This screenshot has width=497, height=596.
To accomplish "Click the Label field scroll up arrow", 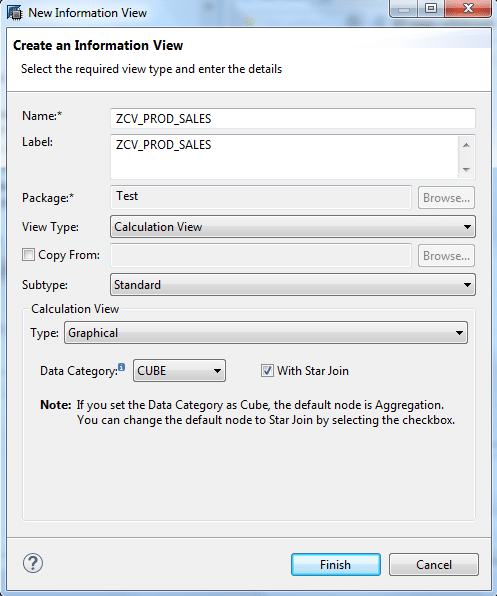I will (x=466, y=145).
